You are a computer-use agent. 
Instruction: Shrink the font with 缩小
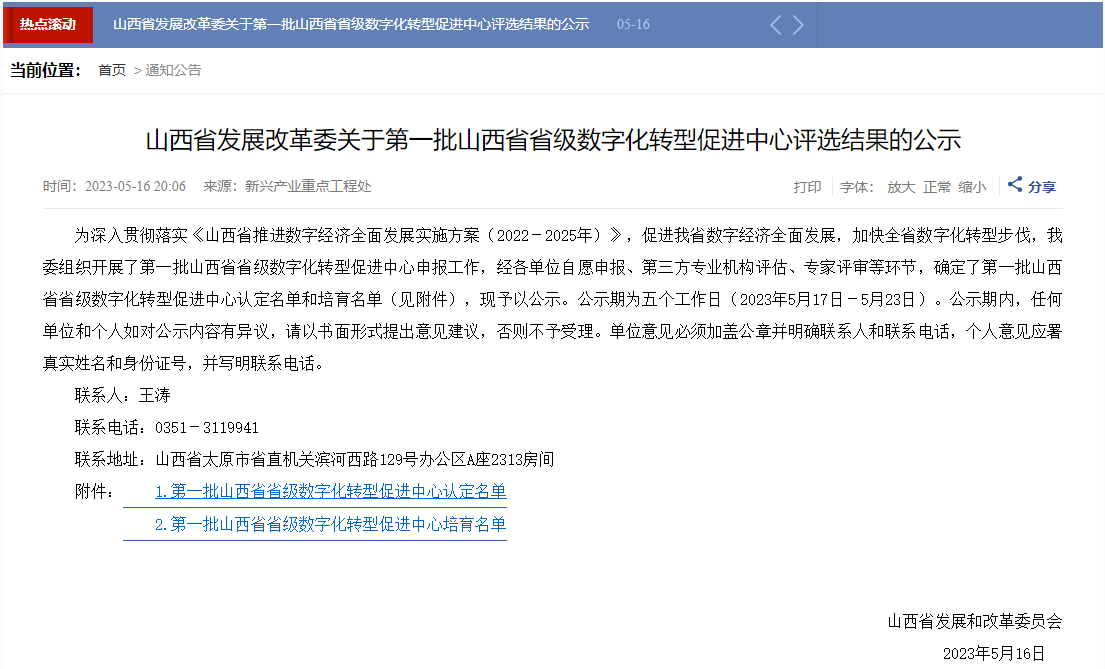(x=972, y=187)
